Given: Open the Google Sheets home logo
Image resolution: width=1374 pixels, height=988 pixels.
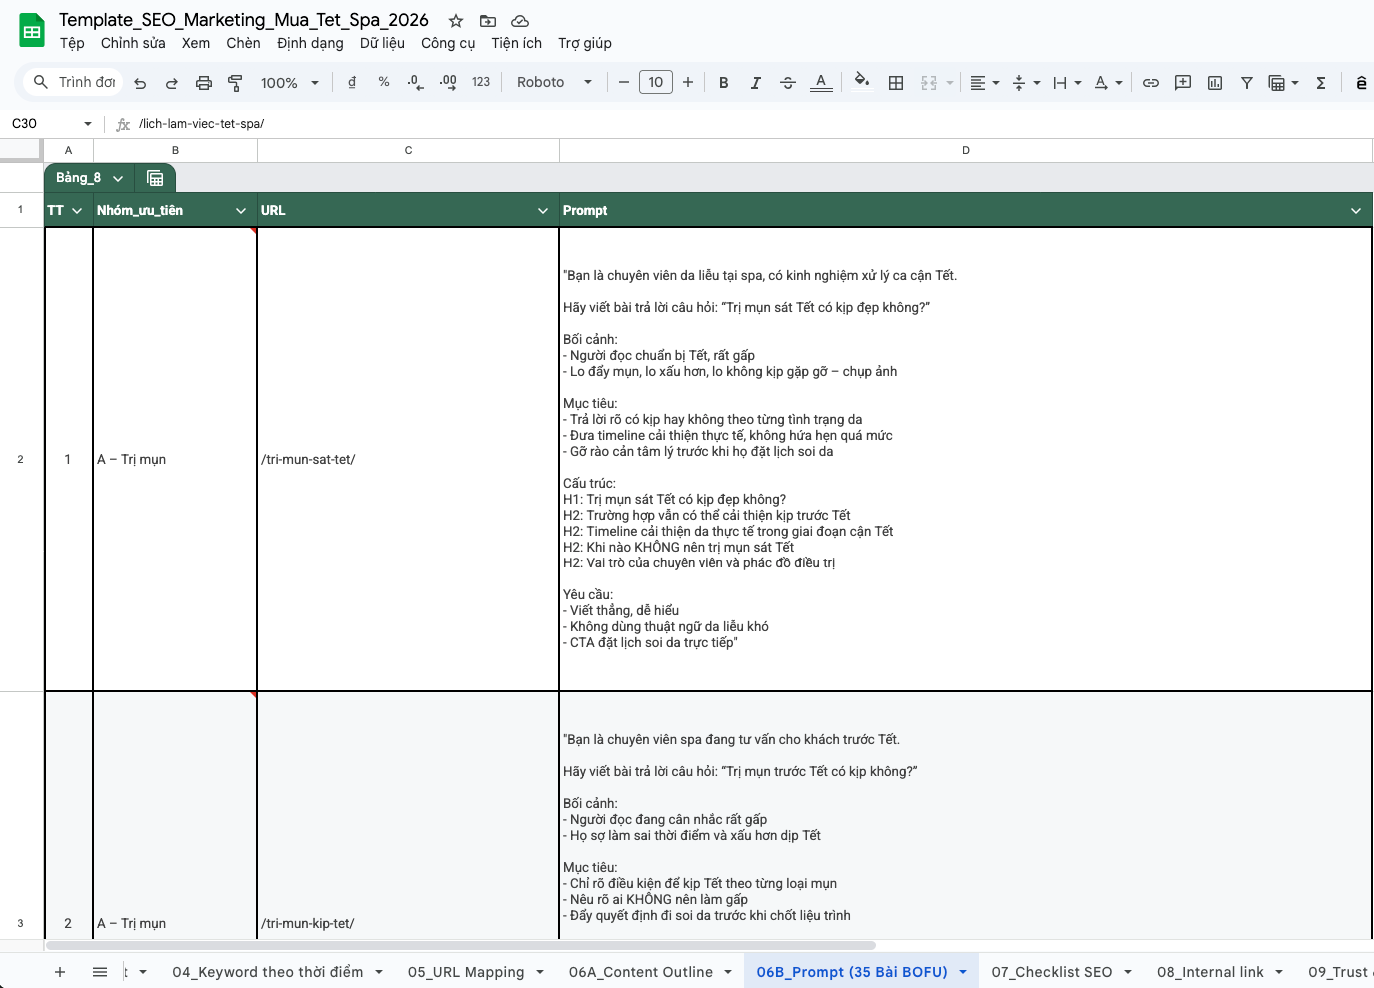Looking at the screenshot, I should point(32,30).
